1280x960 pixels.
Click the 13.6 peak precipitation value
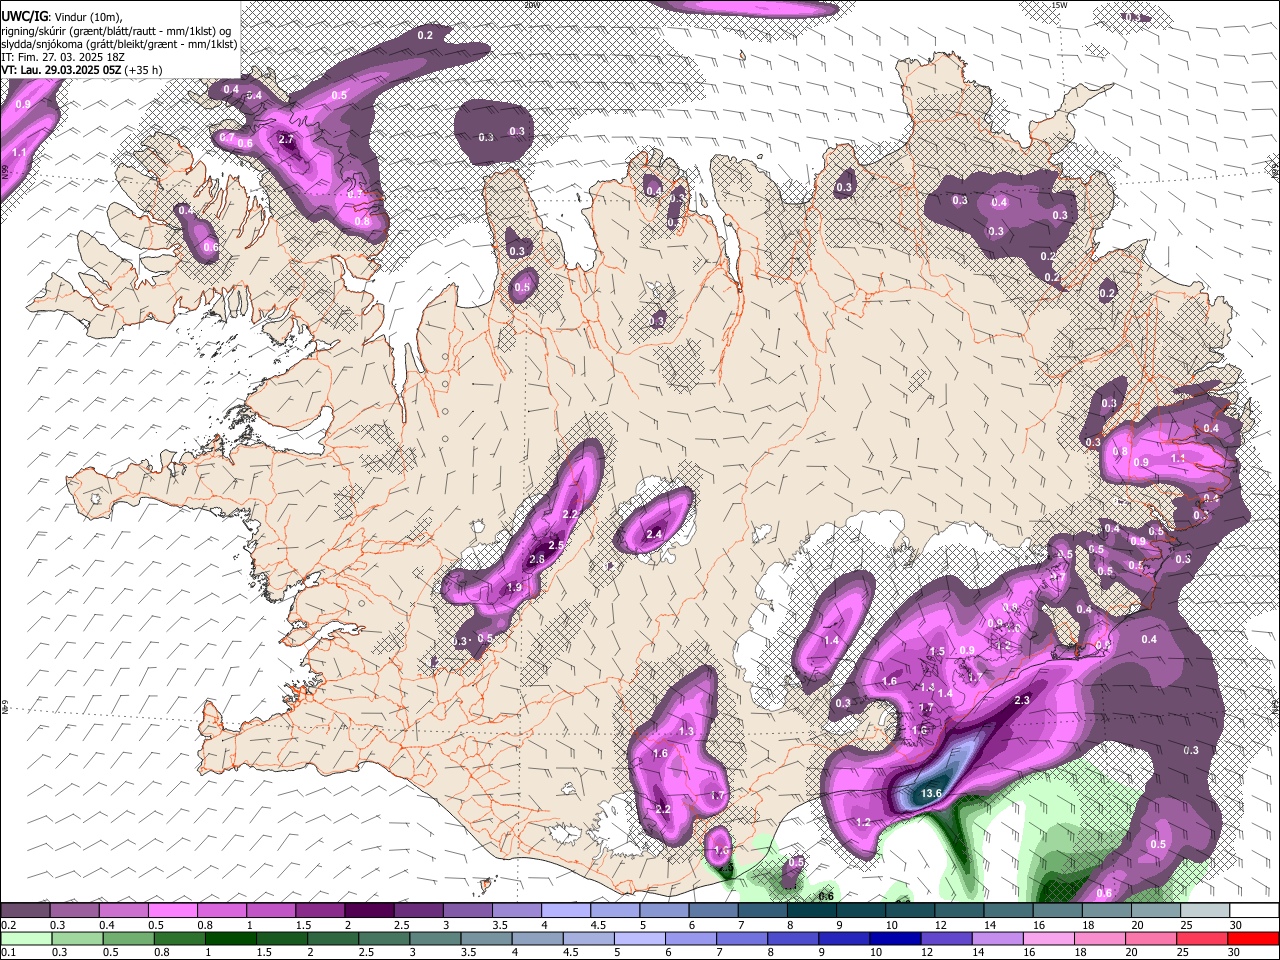tap(932, 793)
